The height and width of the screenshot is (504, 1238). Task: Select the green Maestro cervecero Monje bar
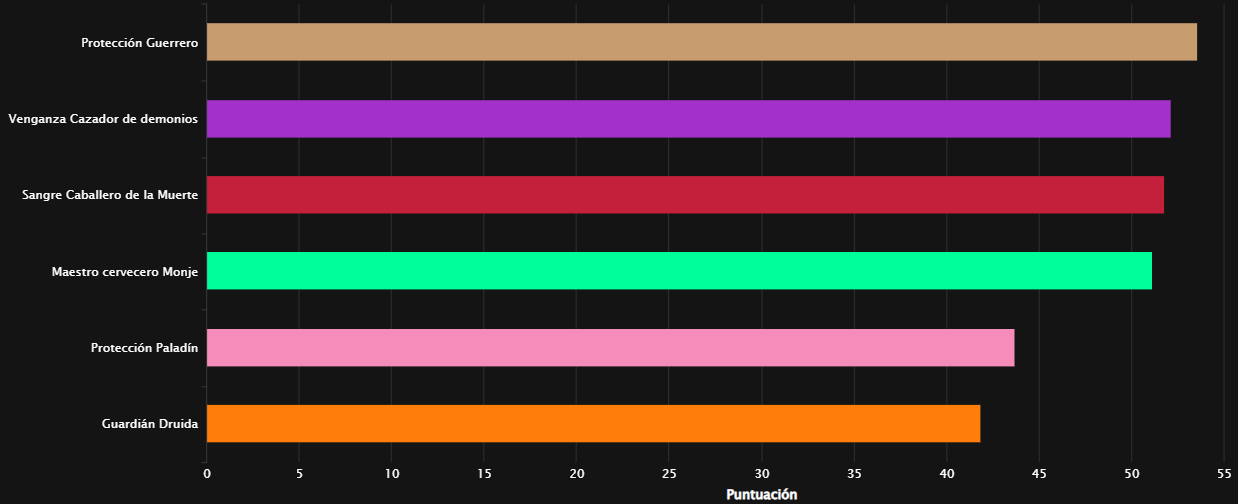(679, 271)
